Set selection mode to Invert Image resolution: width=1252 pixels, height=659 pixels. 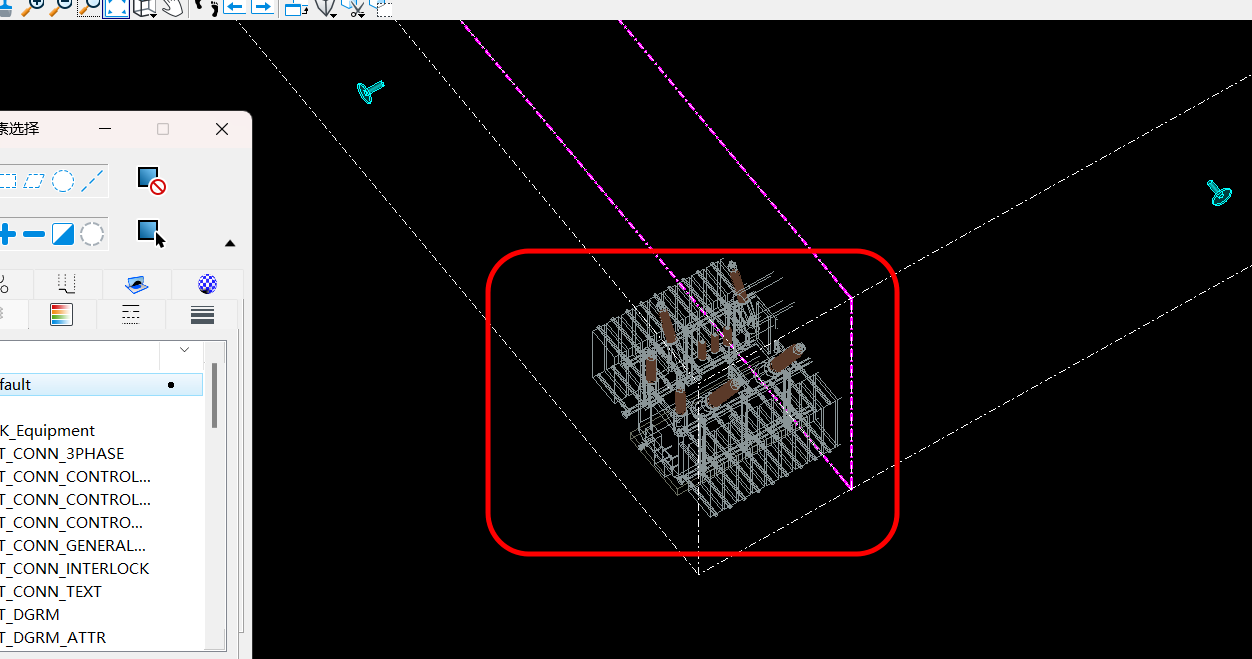[x=63, y=234]
